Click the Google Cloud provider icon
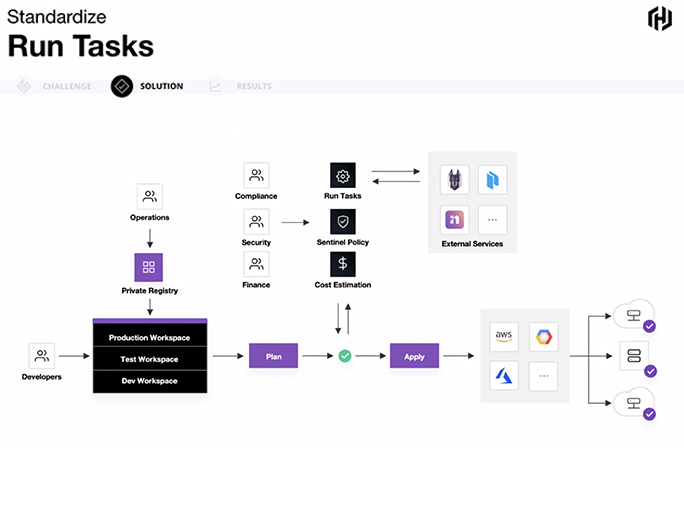Image resolution: width=684 pixels, height=513 pixels. click(544, 337)
